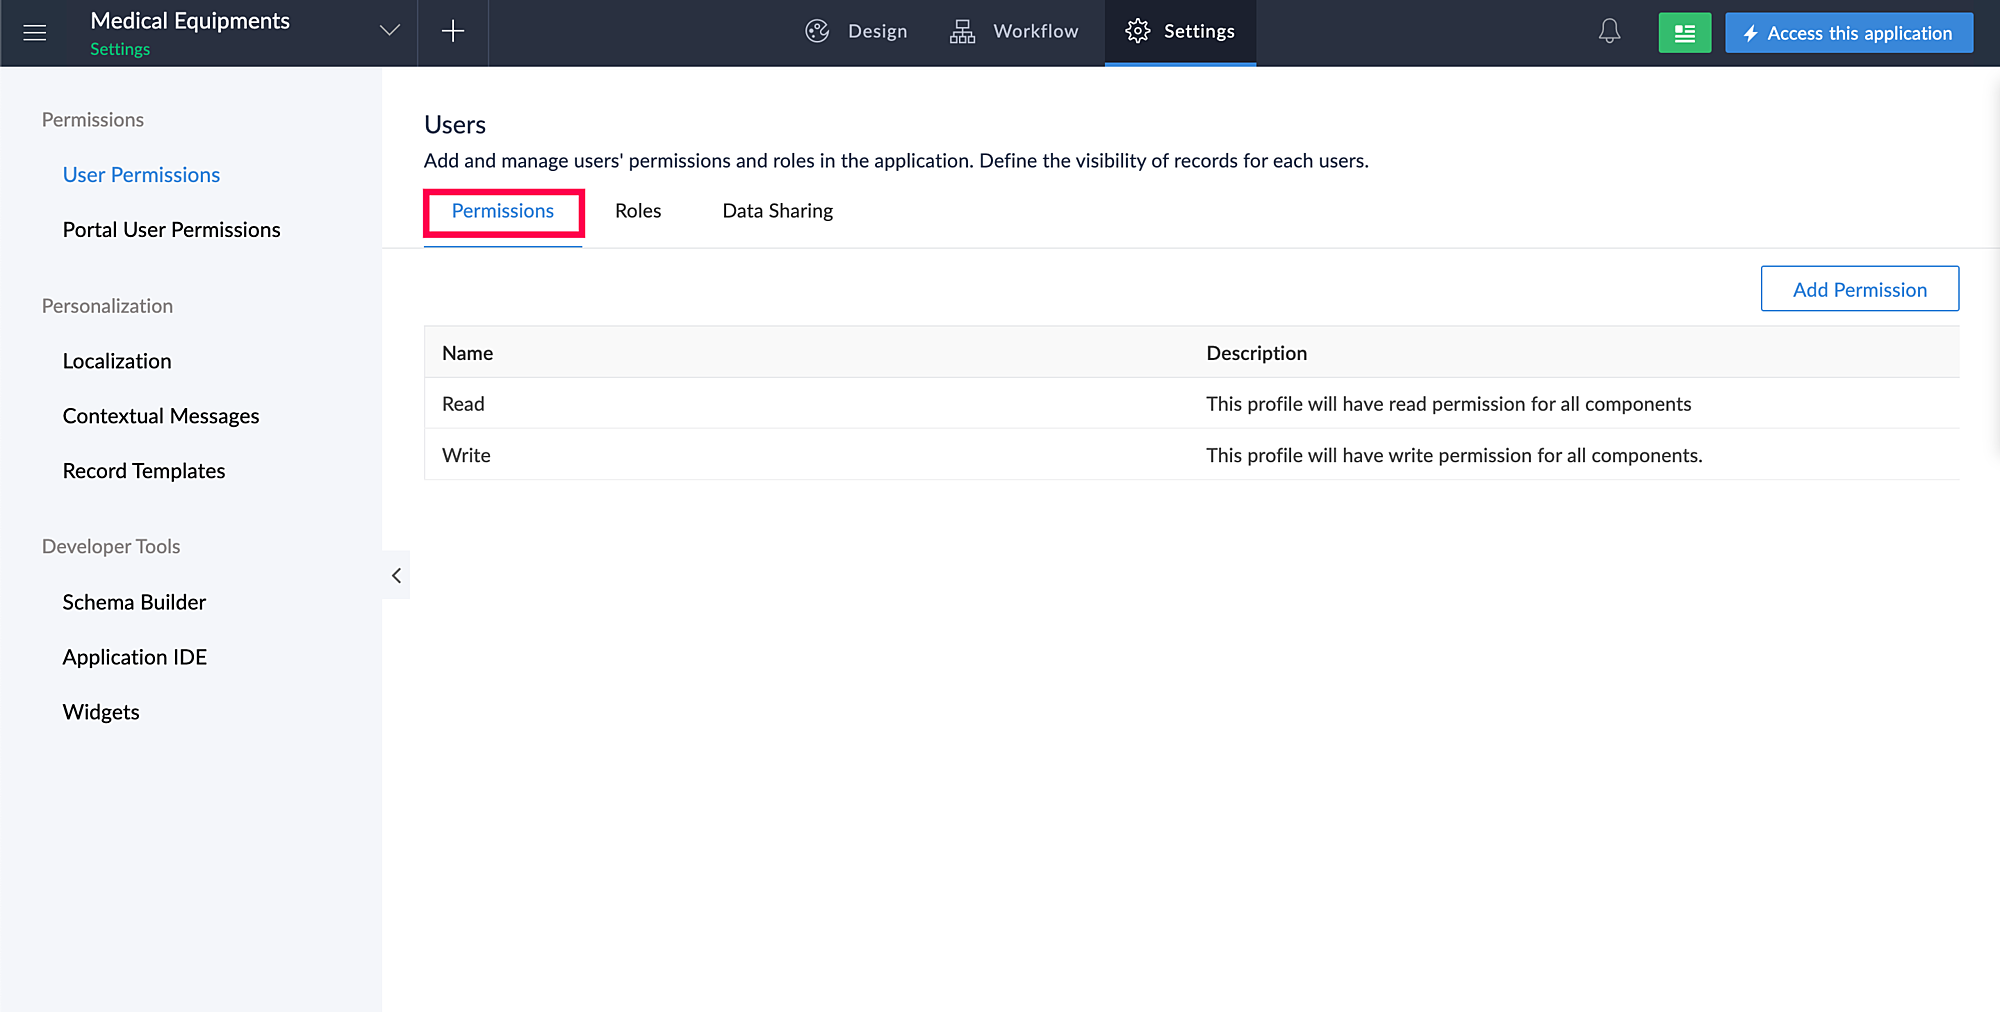The width and height of the screenshot is (2000, 1012).
Task: Switch to the Design tab
Action: (x=856, y=32)
